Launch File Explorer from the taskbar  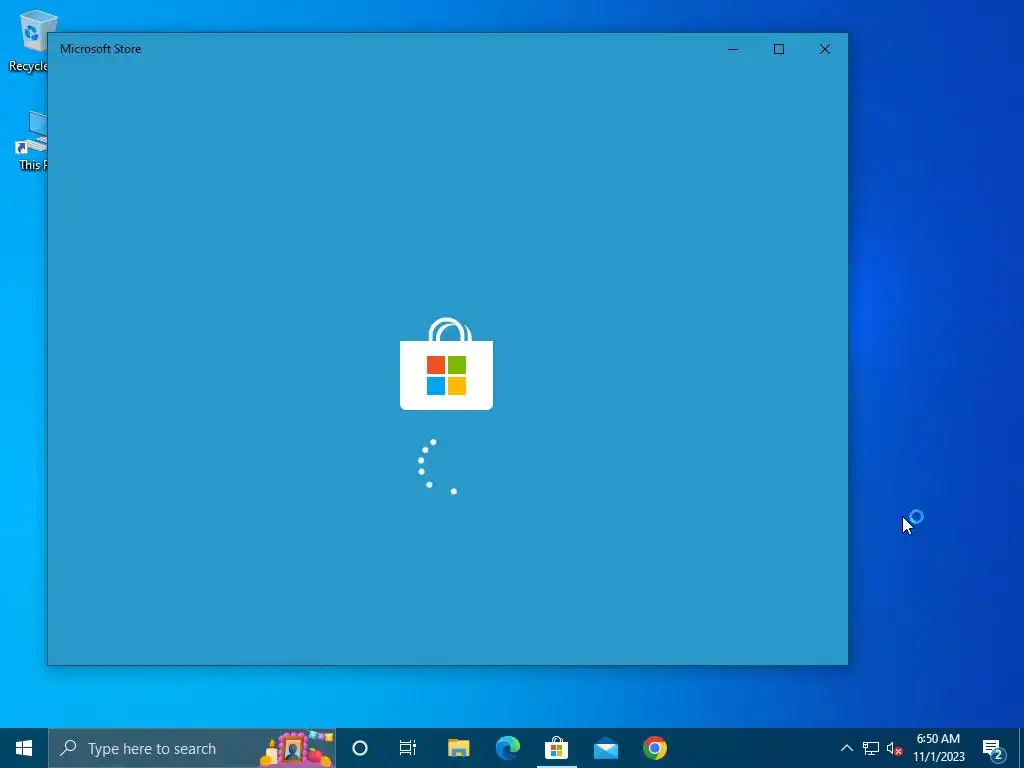(x=458, y=748)
